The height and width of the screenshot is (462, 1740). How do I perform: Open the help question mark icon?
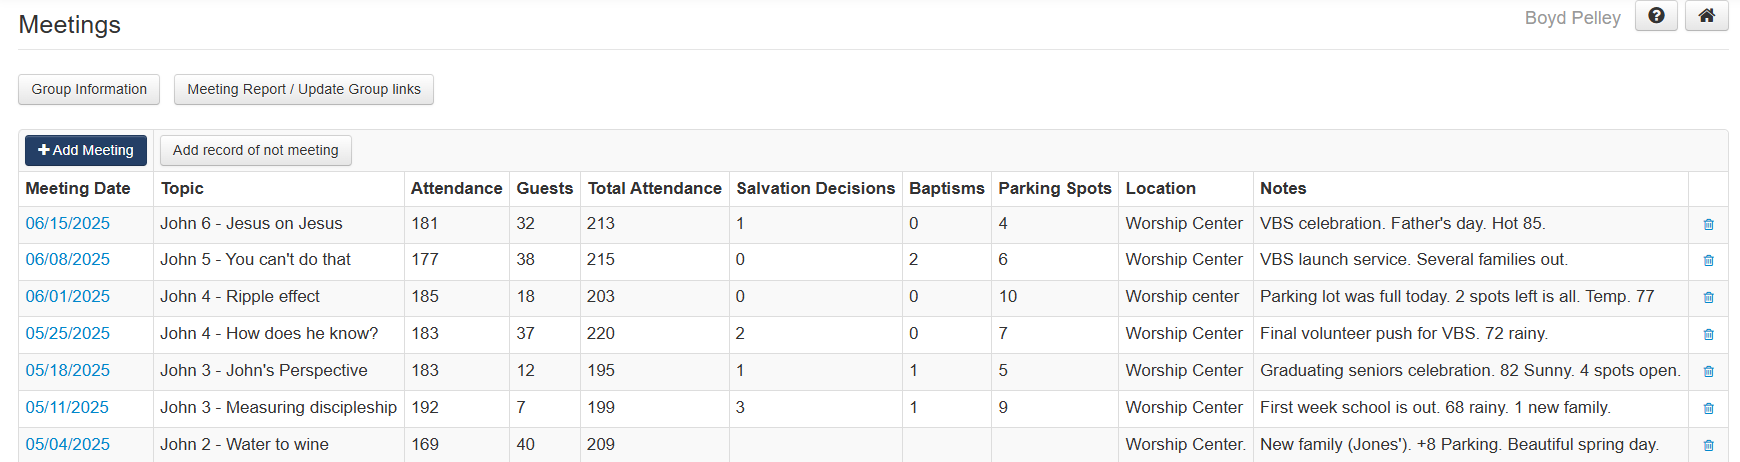(x=1656, y=16)
